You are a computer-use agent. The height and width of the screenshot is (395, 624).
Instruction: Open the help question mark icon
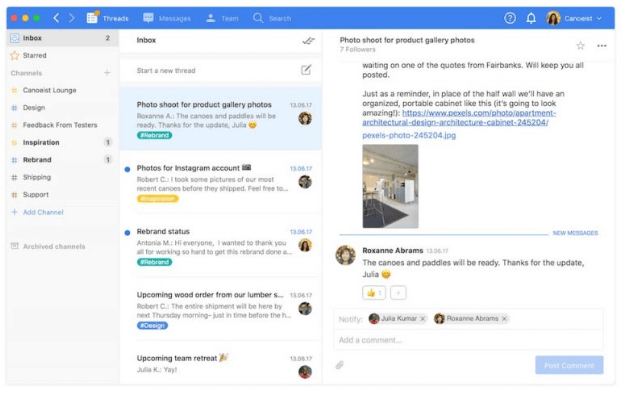[510, 18]
